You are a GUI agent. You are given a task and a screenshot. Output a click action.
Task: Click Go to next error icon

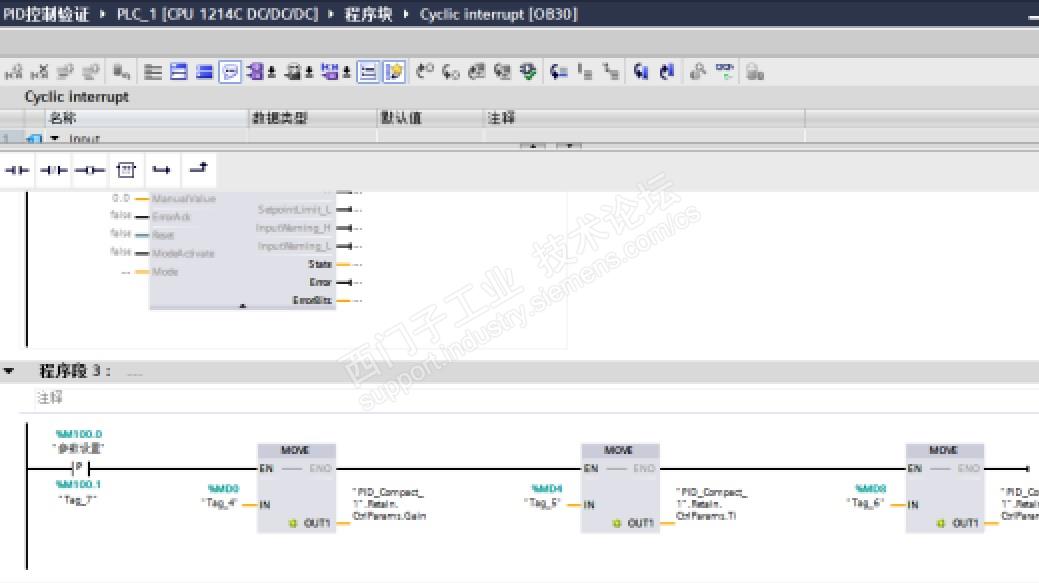[451, 72]
